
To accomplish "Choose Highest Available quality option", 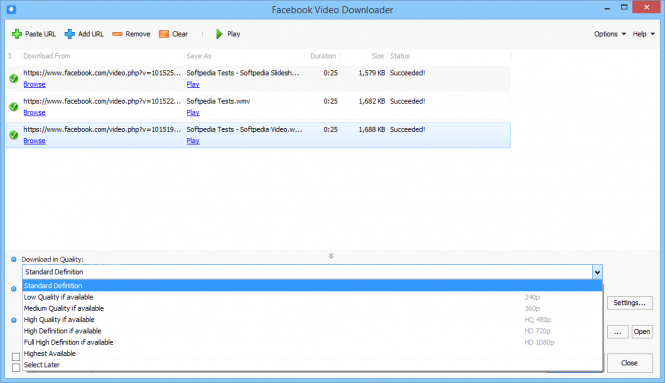I will (x=312, y=353).
